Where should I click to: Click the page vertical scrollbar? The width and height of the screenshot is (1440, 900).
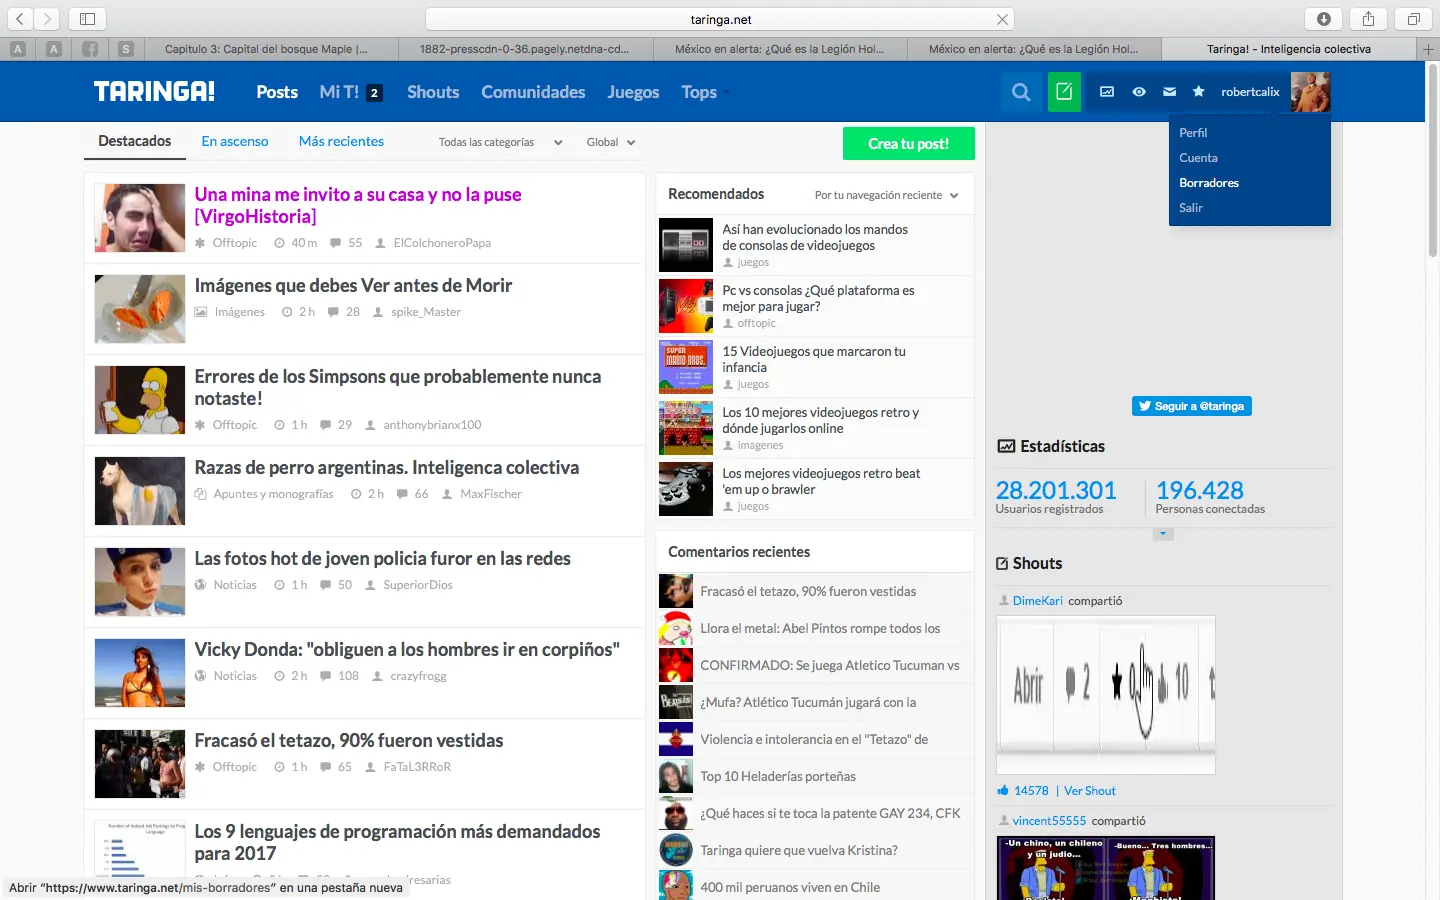tap(1432, 160)
